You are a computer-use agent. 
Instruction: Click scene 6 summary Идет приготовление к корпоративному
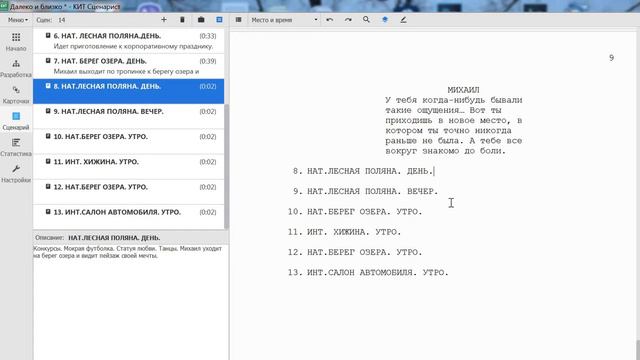133,46
